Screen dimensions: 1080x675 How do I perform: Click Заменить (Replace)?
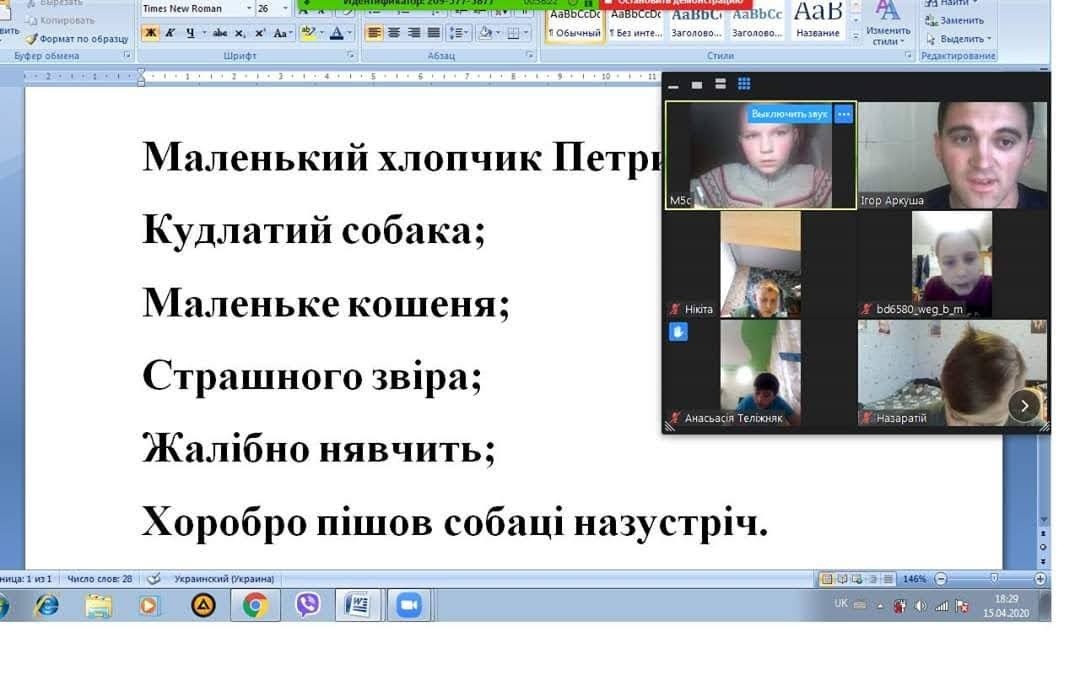(954, 21)
